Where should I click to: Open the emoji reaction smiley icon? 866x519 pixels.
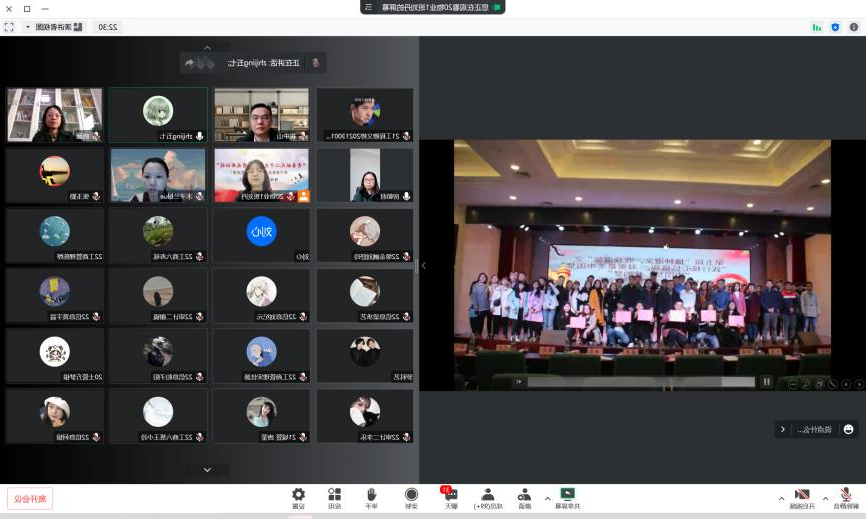coord(848,429)
